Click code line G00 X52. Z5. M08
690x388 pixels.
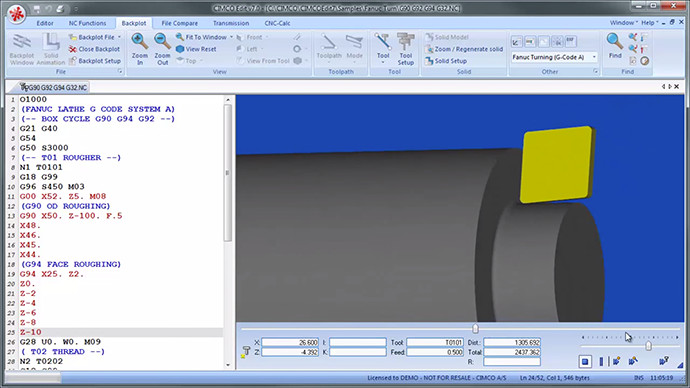pos(63,197)
